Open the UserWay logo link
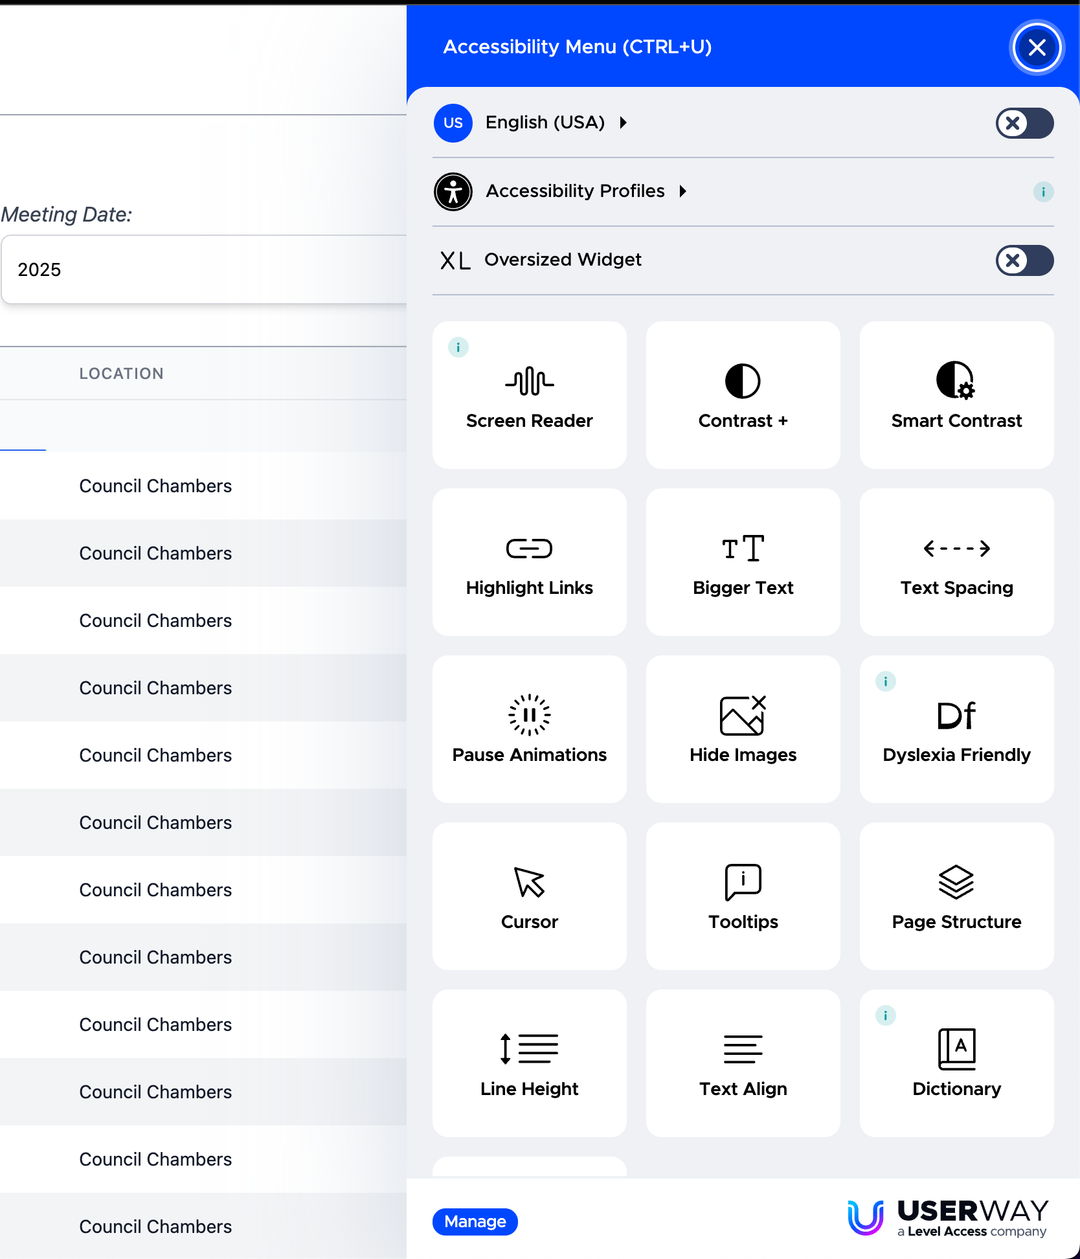 coord(947,1217)
